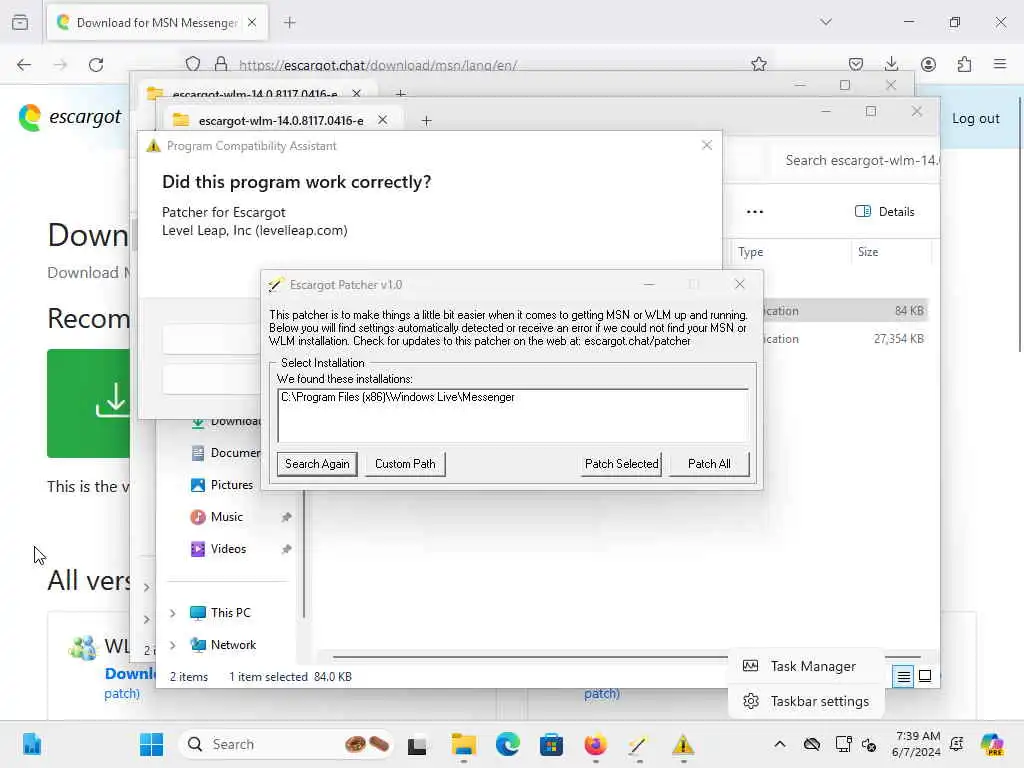Expand the This PC tree node
This screenshot has height=768, width=1024.
[172, 613]
